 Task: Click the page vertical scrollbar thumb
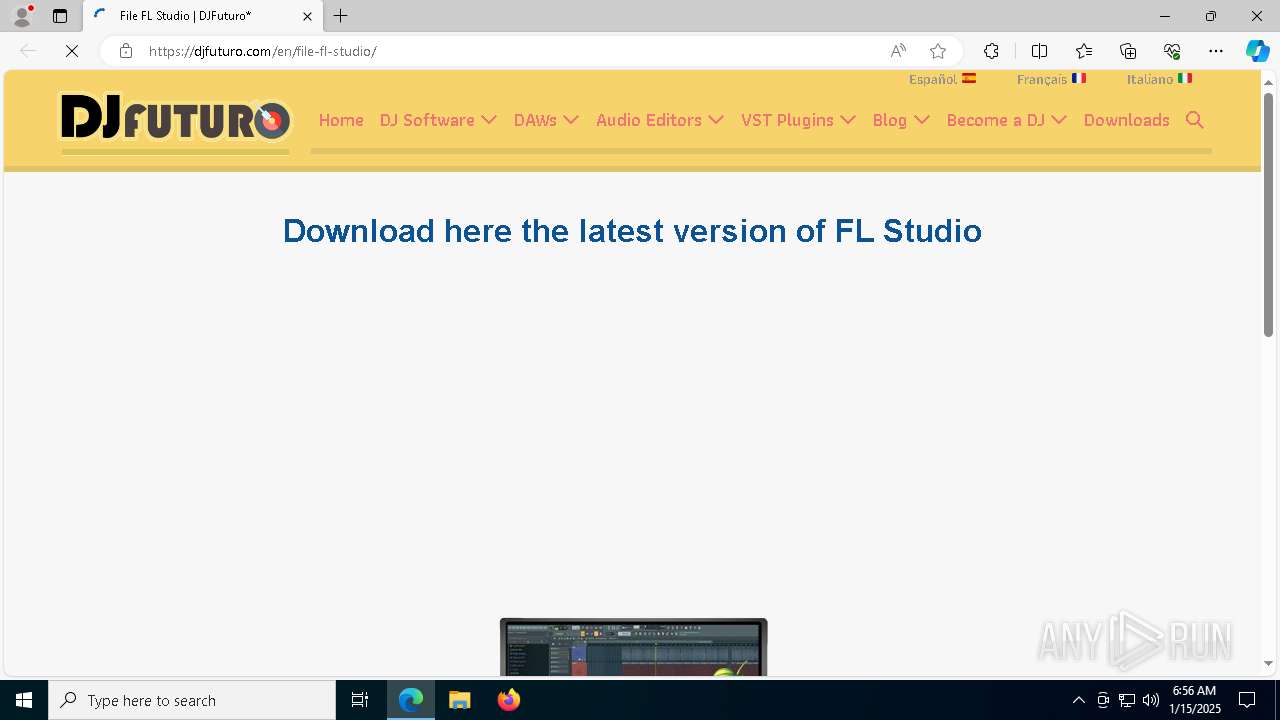click(x=1268, y=214)
